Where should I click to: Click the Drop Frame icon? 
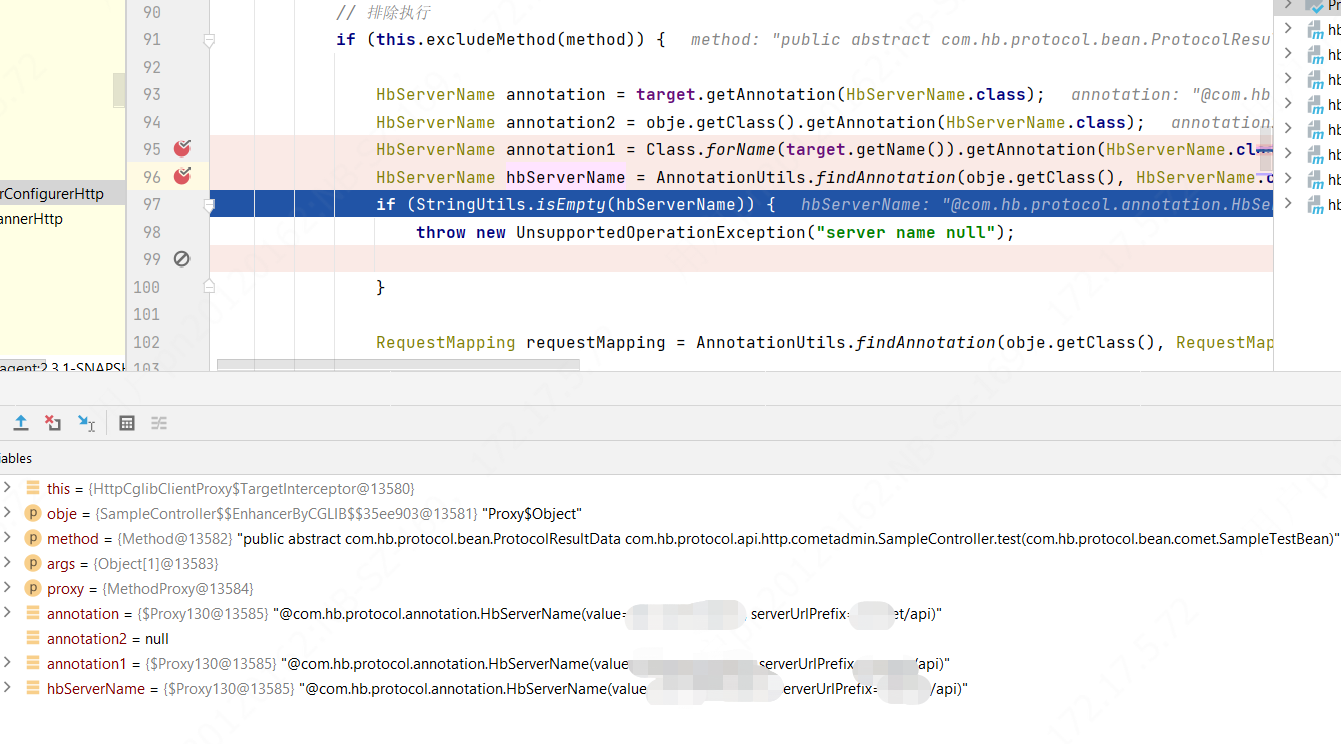coord(53,423)
